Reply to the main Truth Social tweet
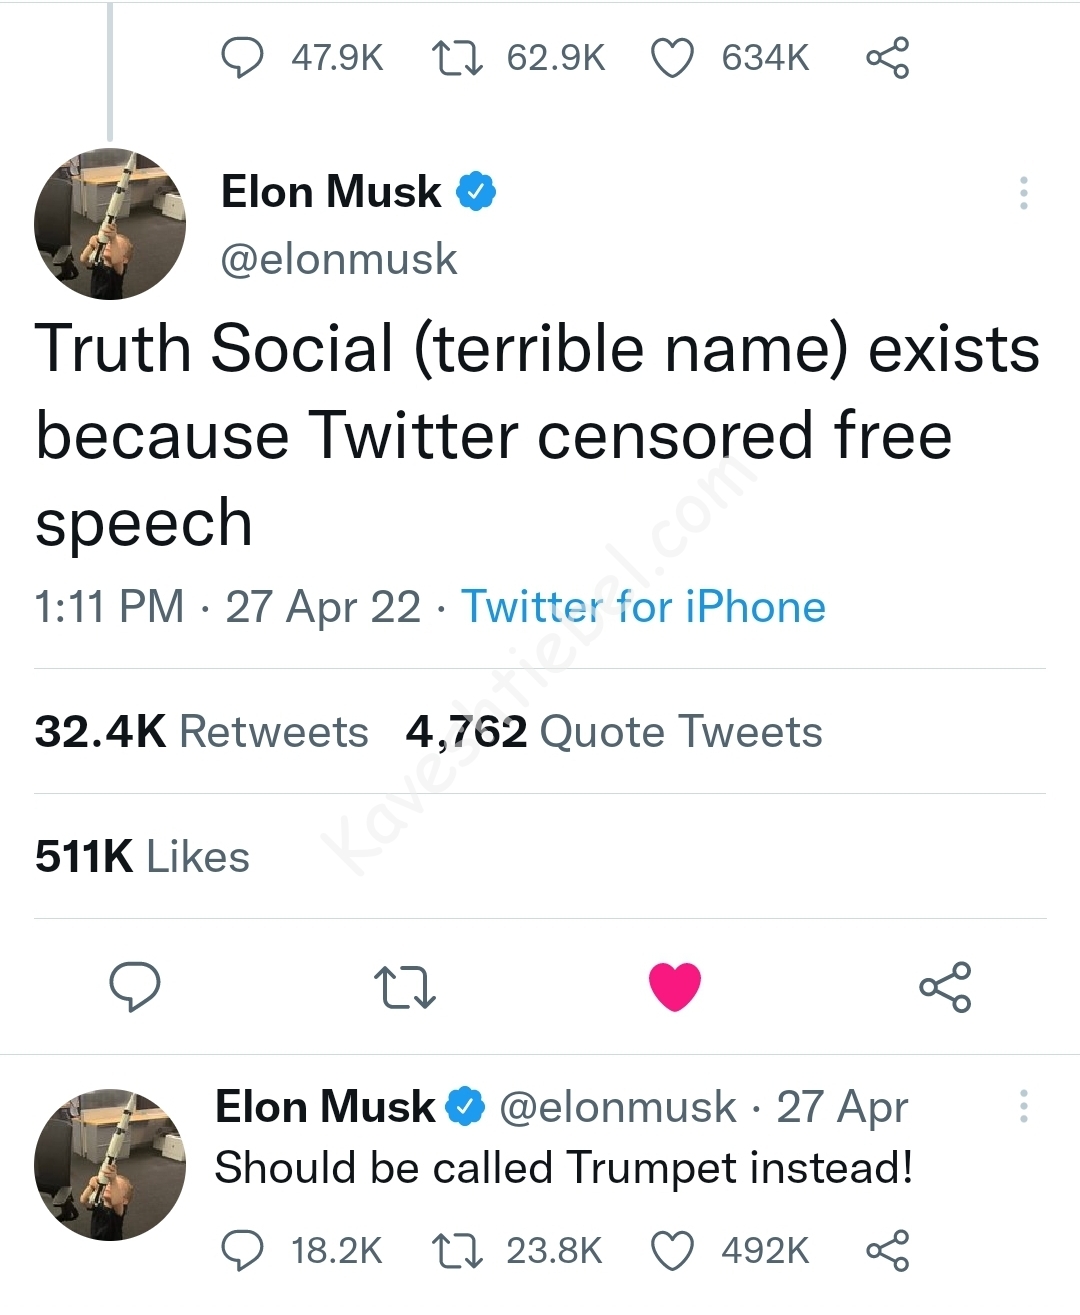Screen dimensions: 1080x1315 (x=134, y=987)
